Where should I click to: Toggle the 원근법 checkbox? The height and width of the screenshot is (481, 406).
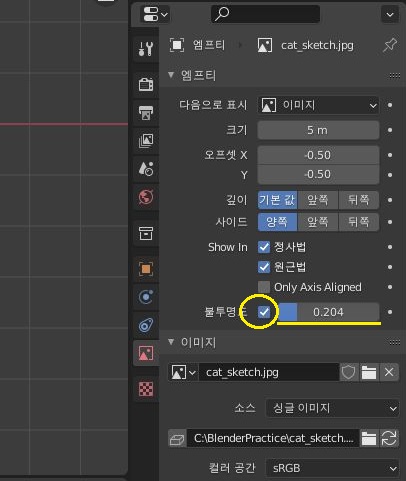[x=264, y=267]
